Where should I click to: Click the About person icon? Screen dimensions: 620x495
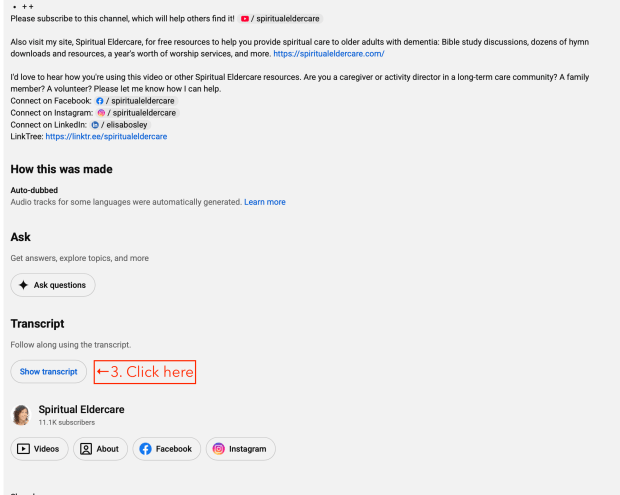point(86,449)
